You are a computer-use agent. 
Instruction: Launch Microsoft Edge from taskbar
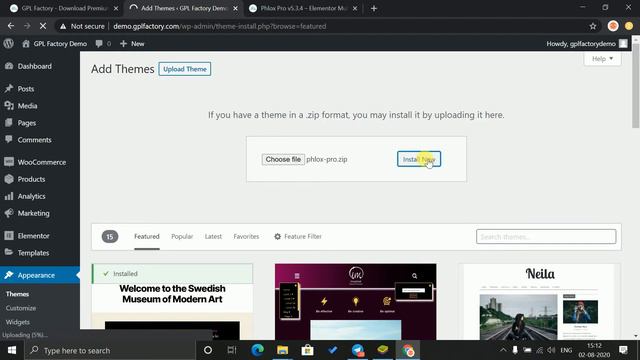[258, 350]
